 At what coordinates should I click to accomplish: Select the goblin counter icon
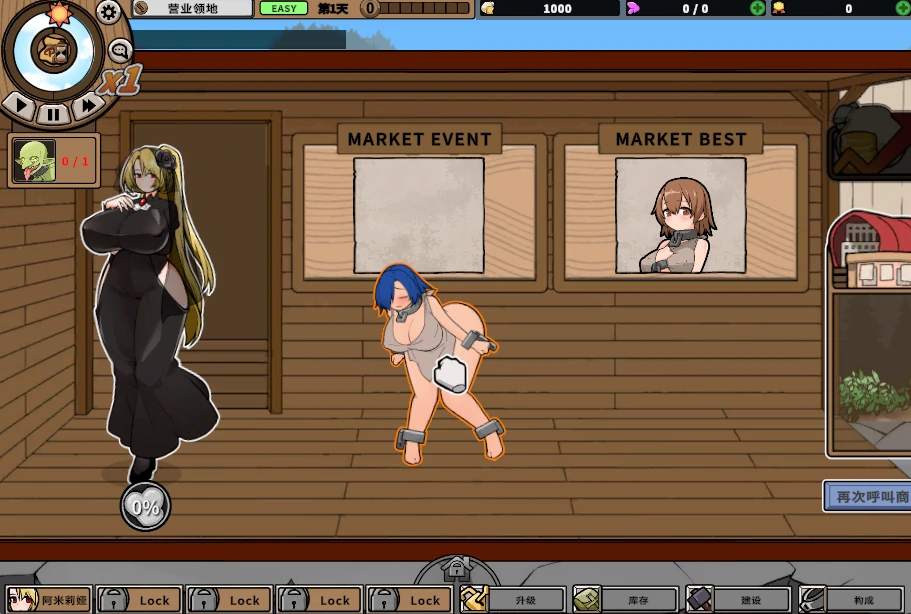click(x=33, y=160)
